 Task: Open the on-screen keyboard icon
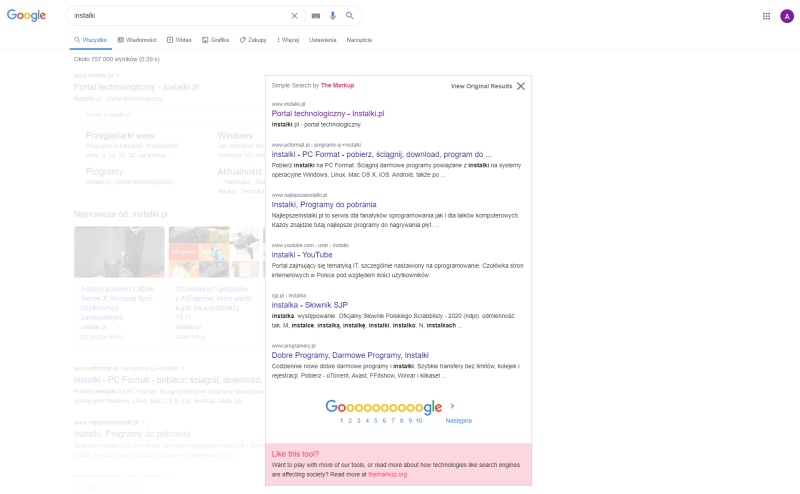[x=316, y=16]
